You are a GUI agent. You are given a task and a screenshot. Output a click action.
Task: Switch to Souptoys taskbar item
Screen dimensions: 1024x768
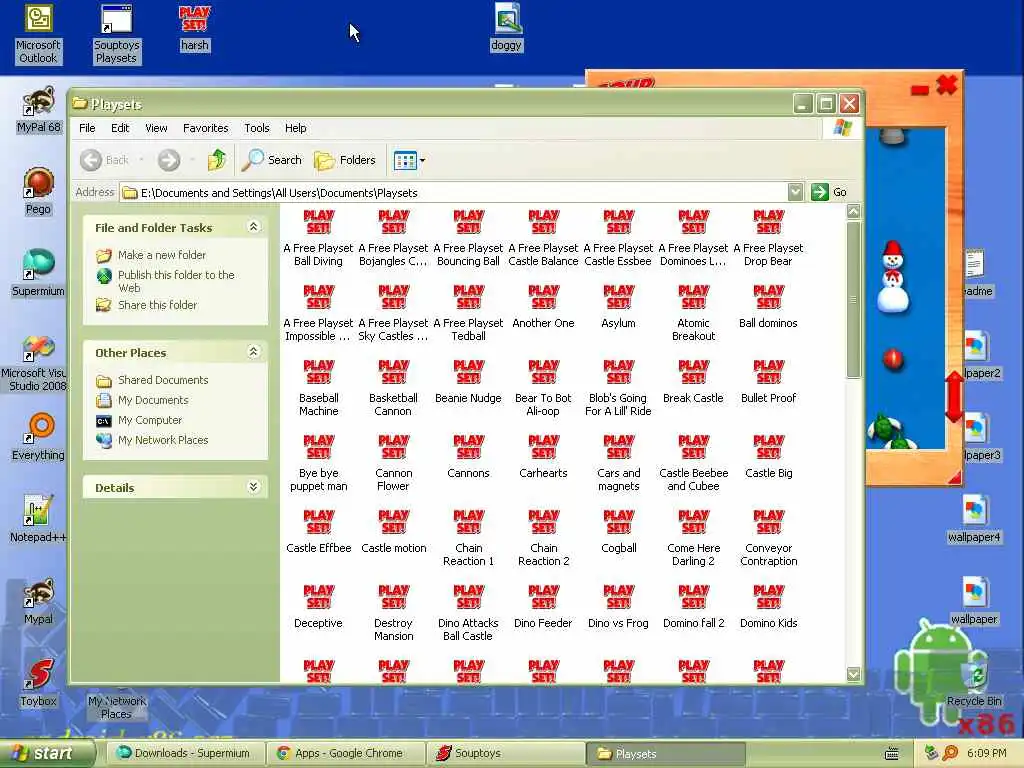(x=505, y=754)
